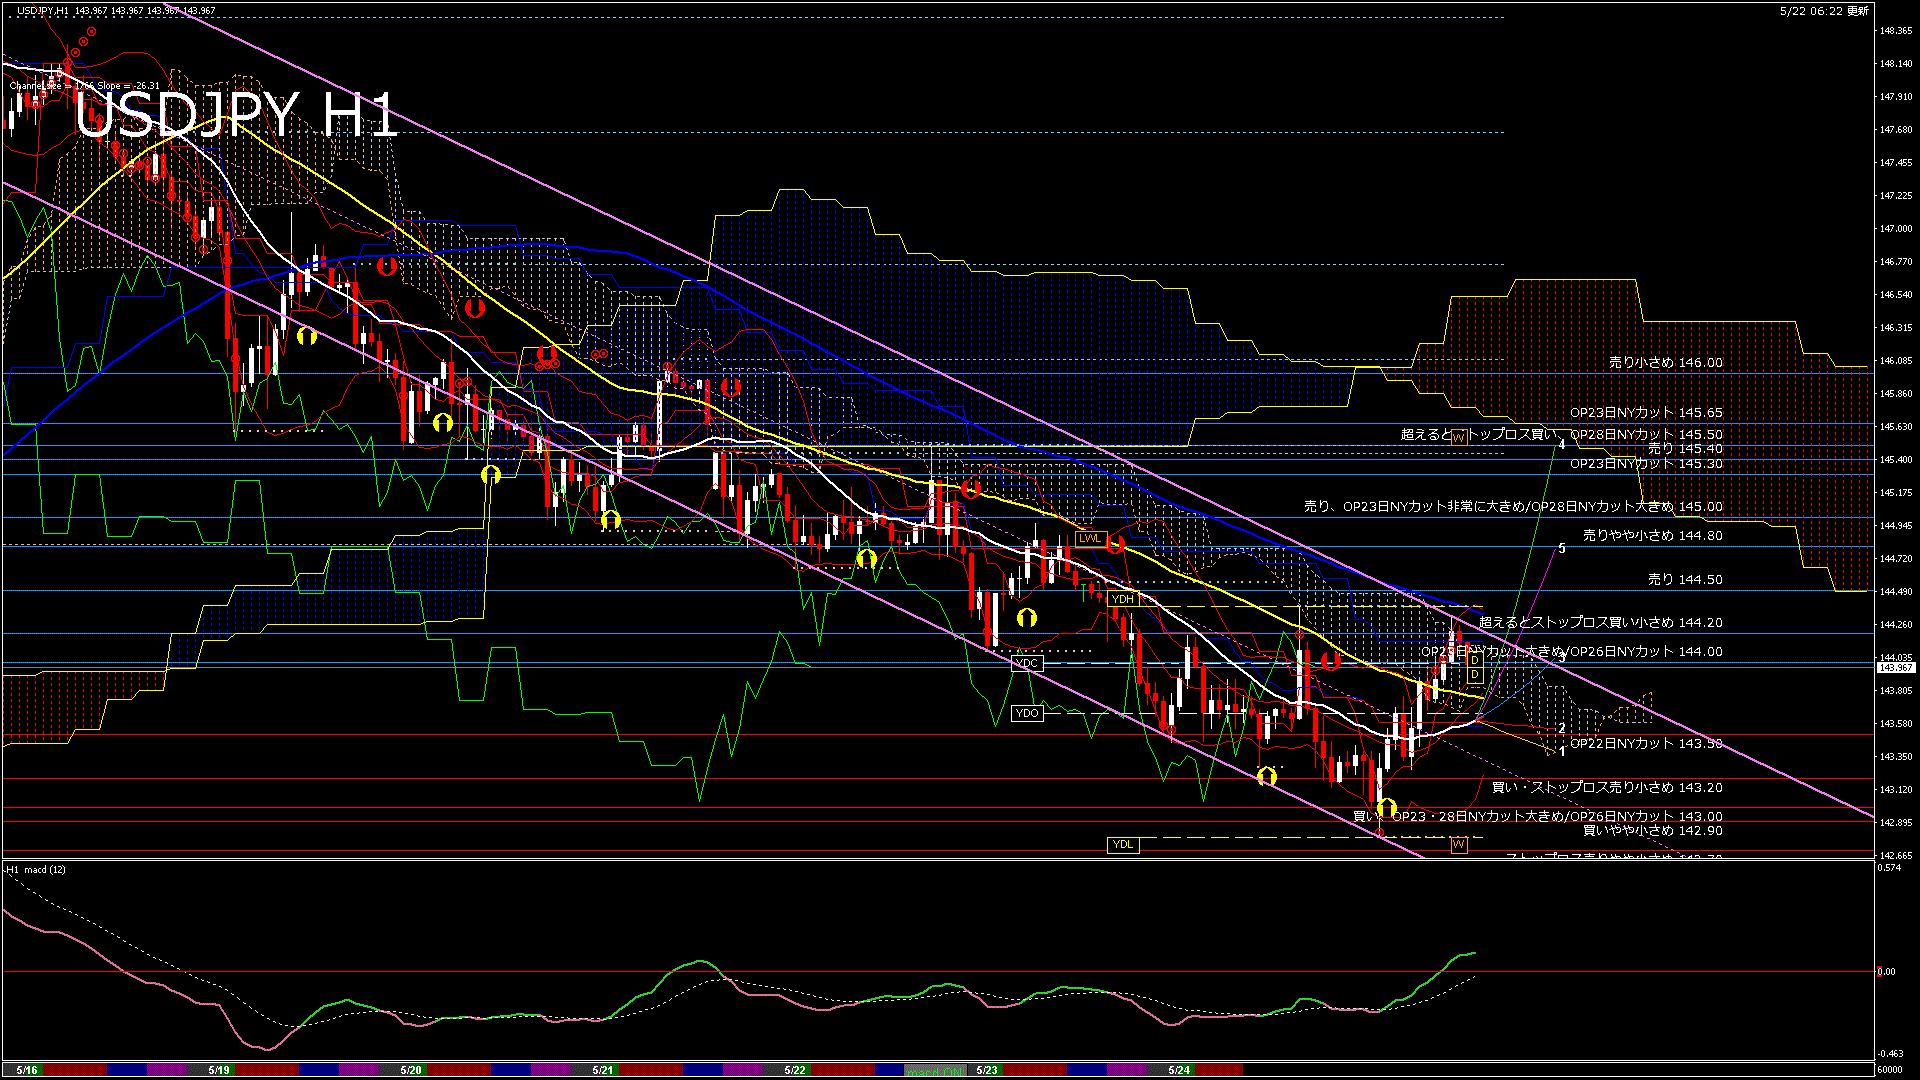The height and width of the screenshot is (1080, 1920).
Task: Click the W box near 145.50 label
Action: coord(1458,437)
